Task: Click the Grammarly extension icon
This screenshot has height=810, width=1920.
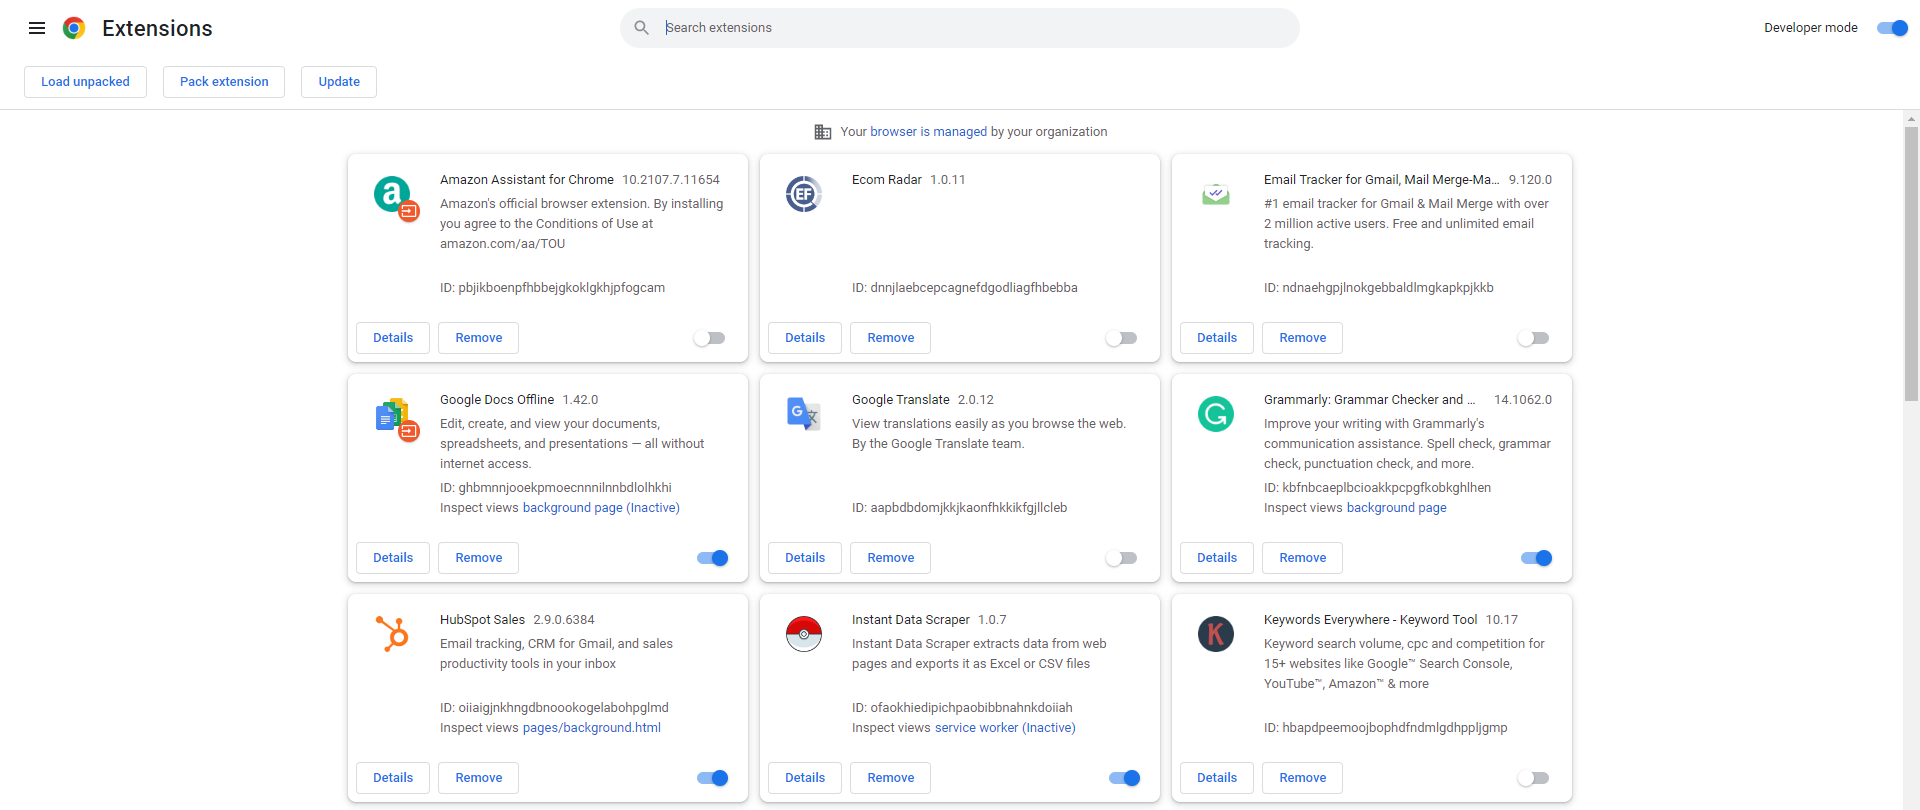Action: point(1216,414)
